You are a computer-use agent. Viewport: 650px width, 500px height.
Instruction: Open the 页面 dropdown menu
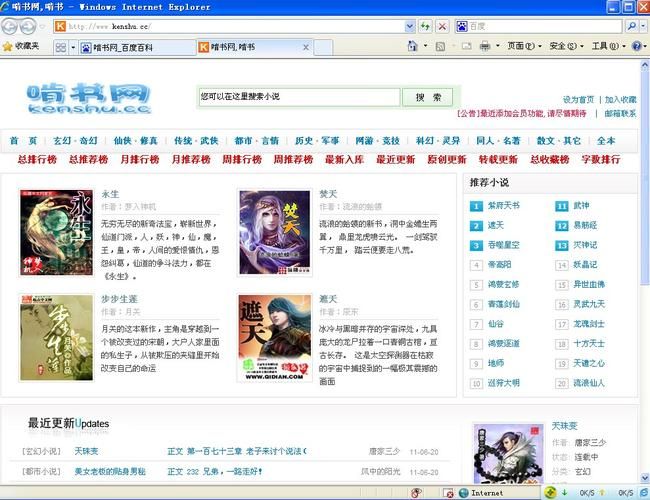click(x=520, y=46)
